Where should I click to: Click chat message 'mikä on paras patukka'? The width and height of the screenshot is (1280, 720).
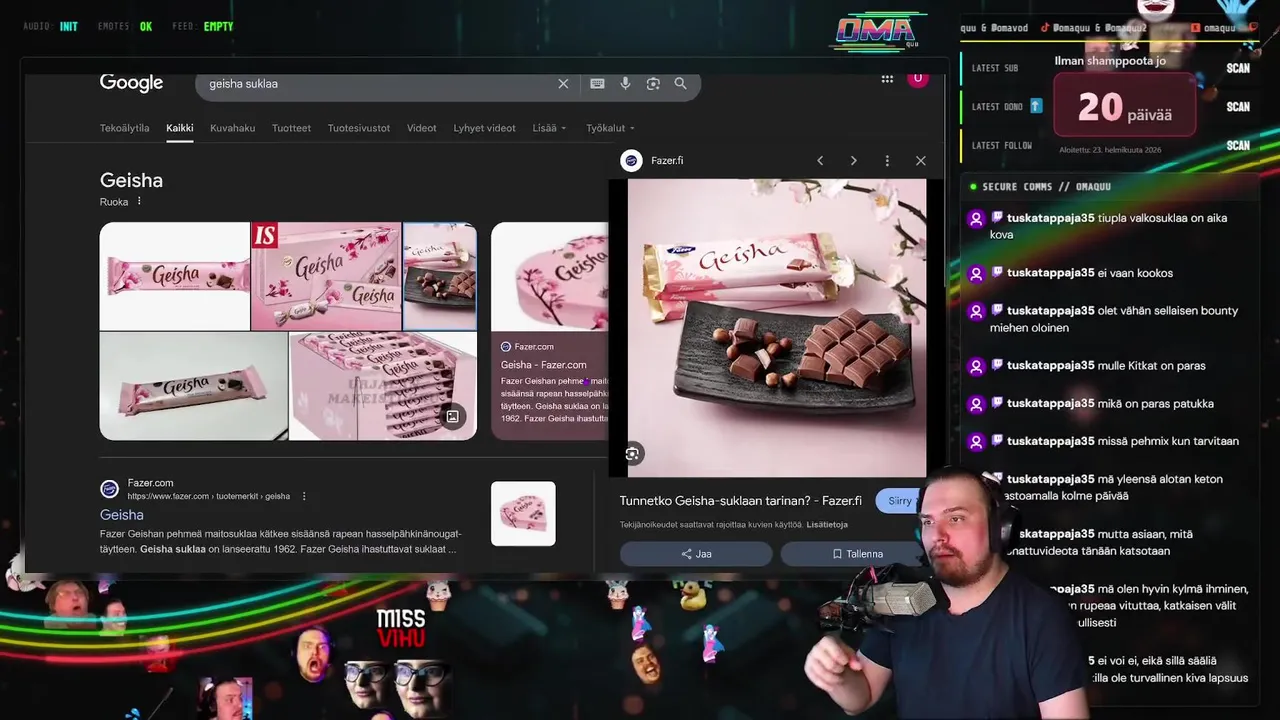pyautogui.click(x=1156, y=403)
